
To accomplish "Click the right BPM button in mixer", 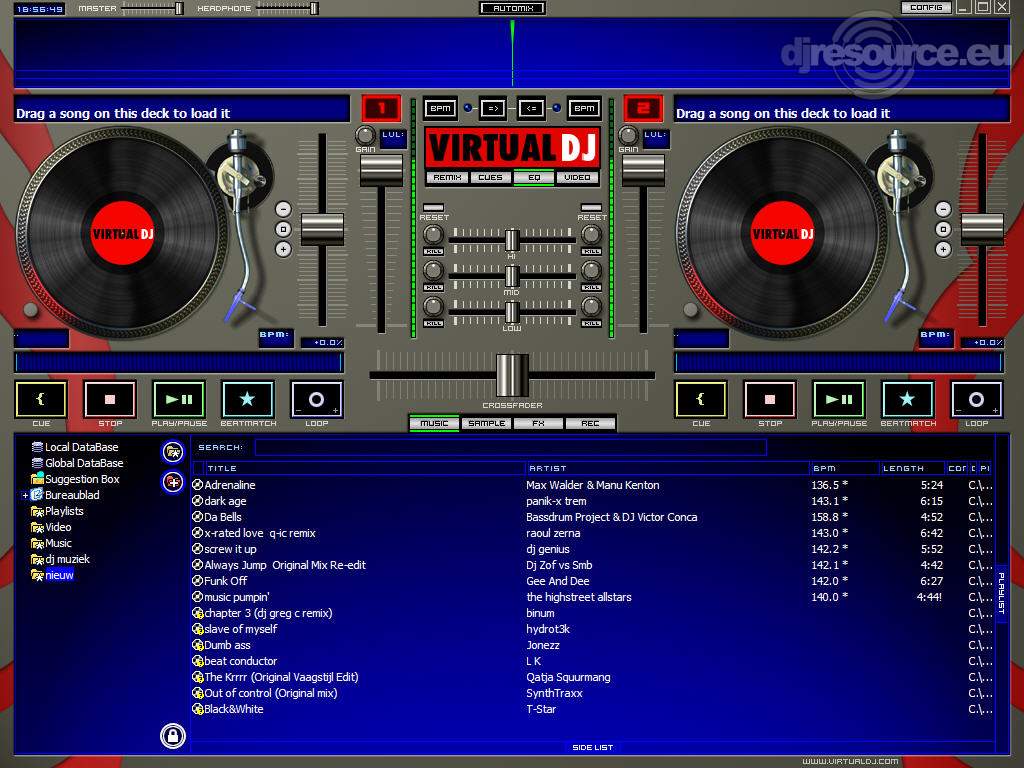I will pos(584,108).
